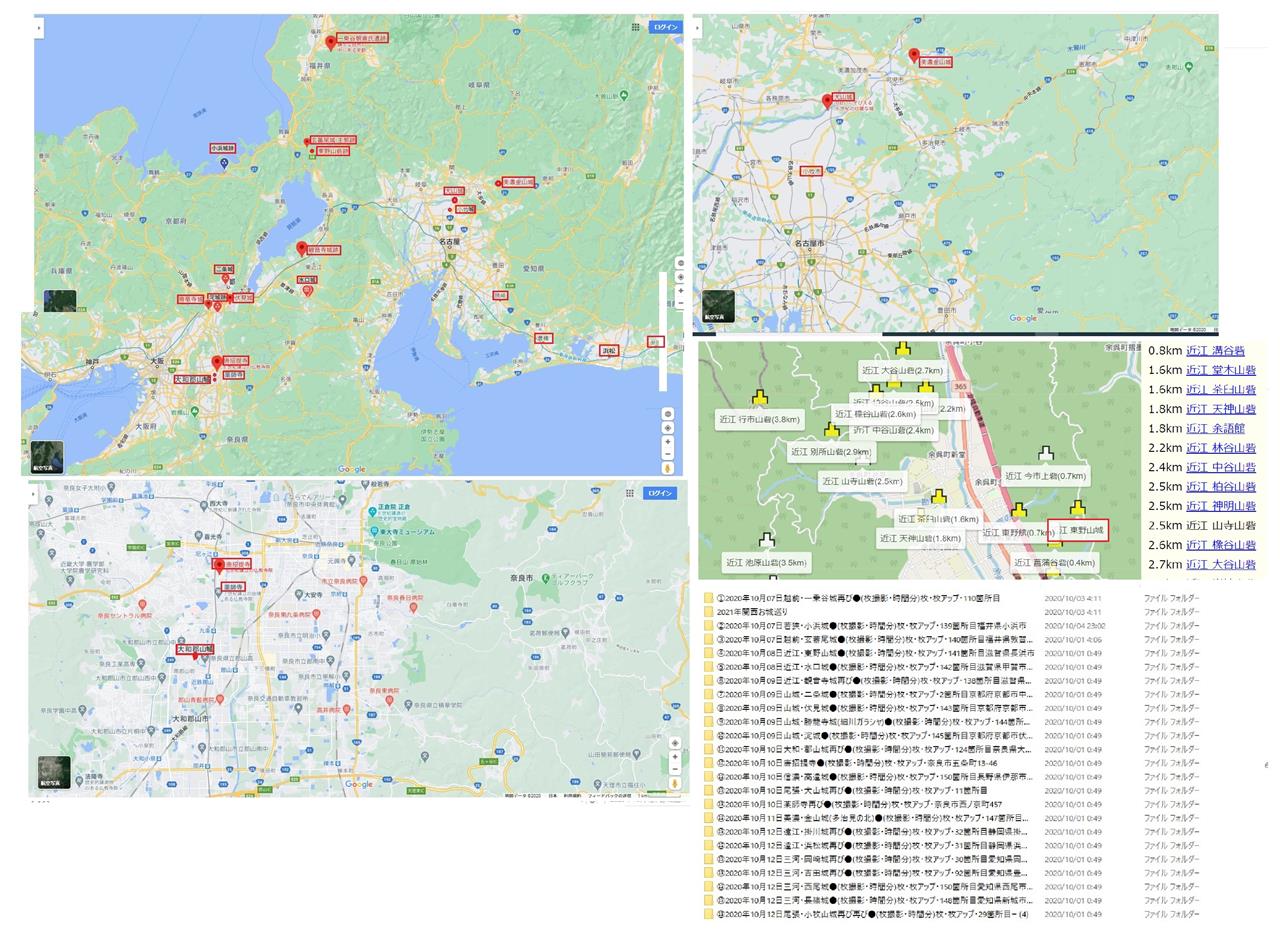This screenshot has height=938, width=1280.
Task: Click 犬山城 pin on the top-right Nagoya map
Action: pyautogui.click(x=827, y=101)
